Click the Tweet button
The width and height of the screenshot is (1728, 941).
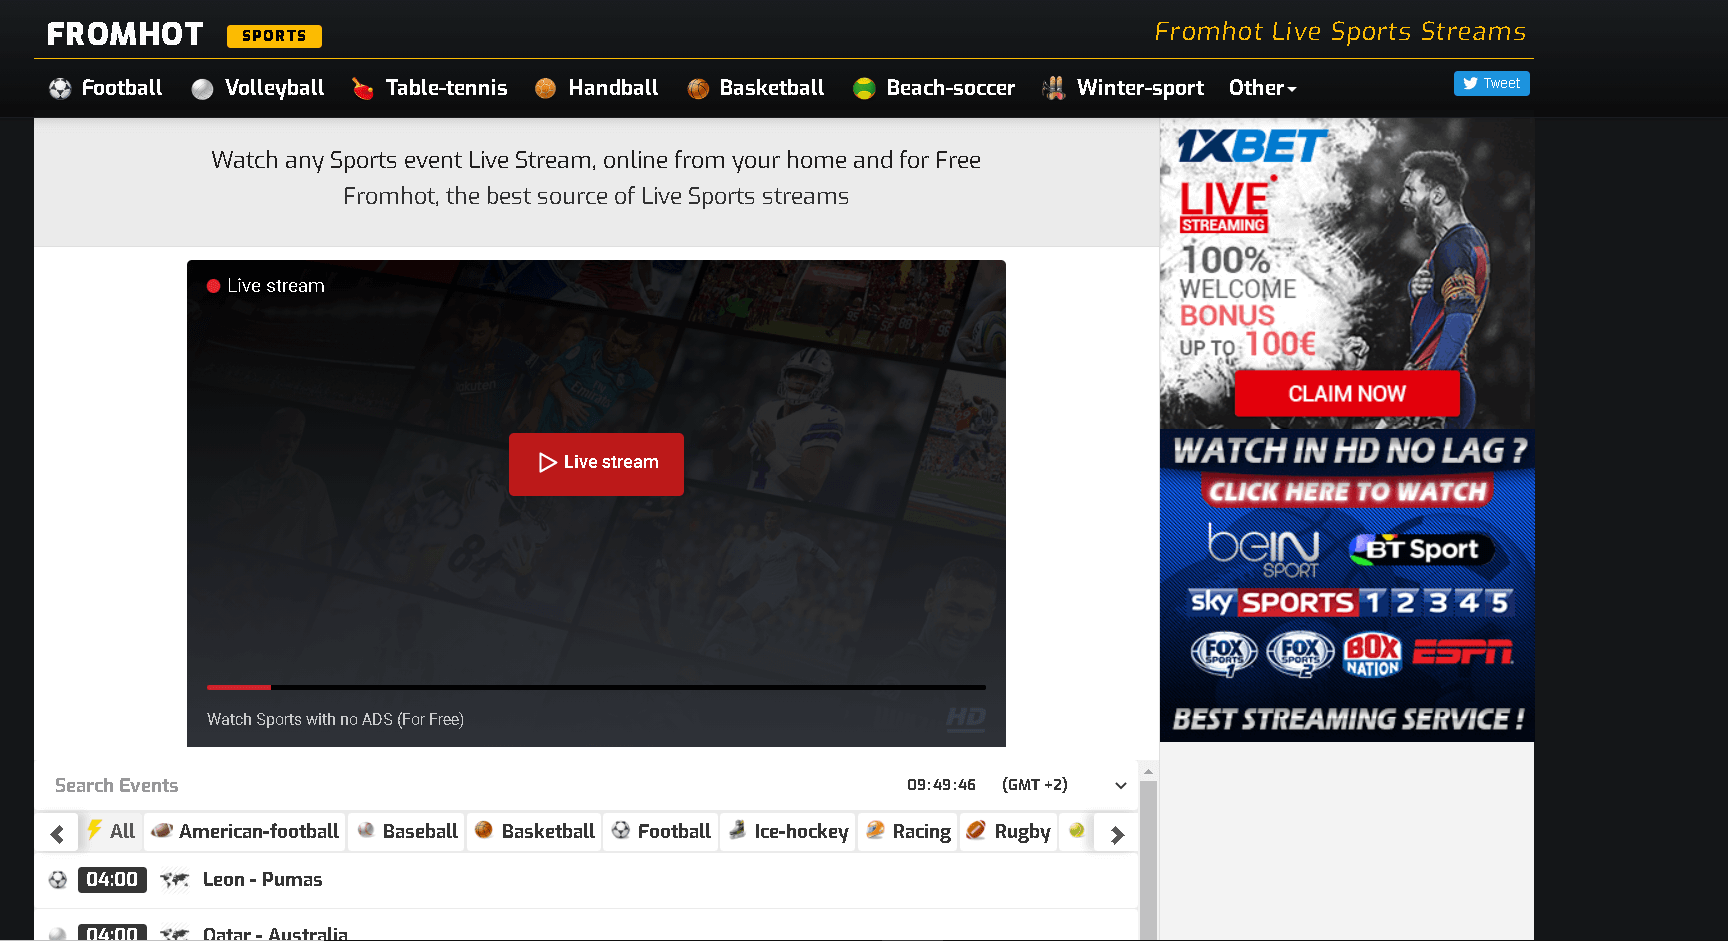(x=1492, y=83)
